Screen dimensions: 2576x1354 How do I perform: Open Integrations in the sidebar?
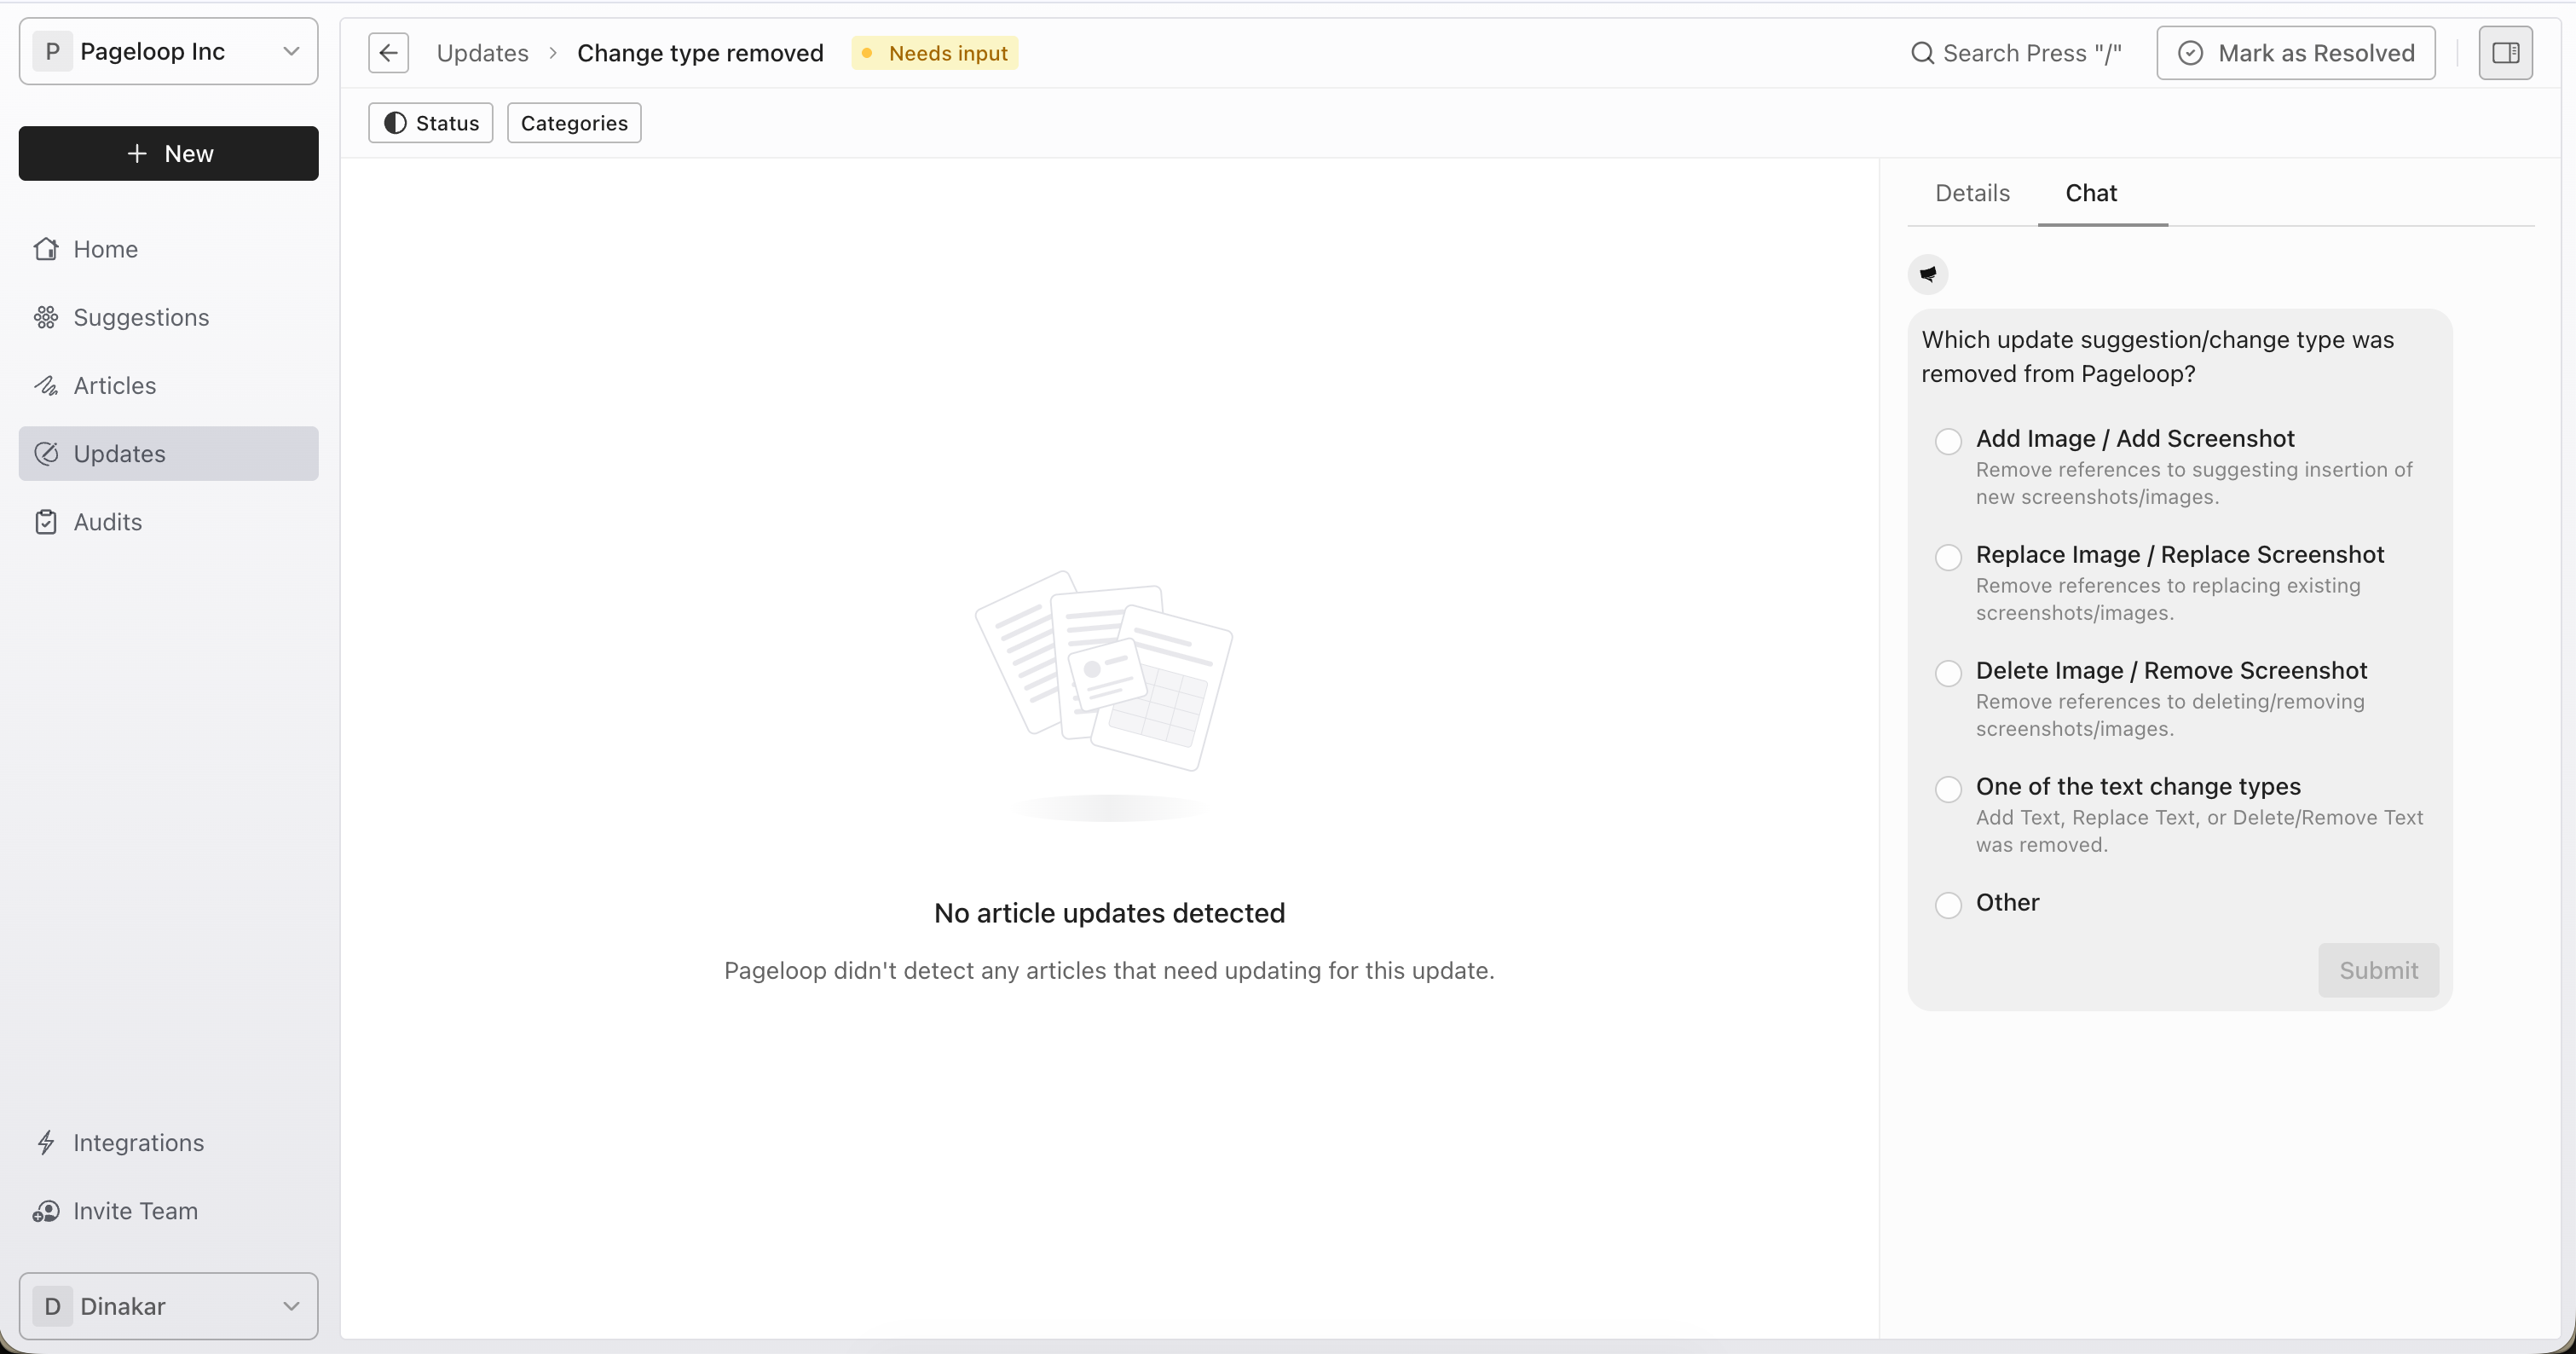click(168, 1143)
